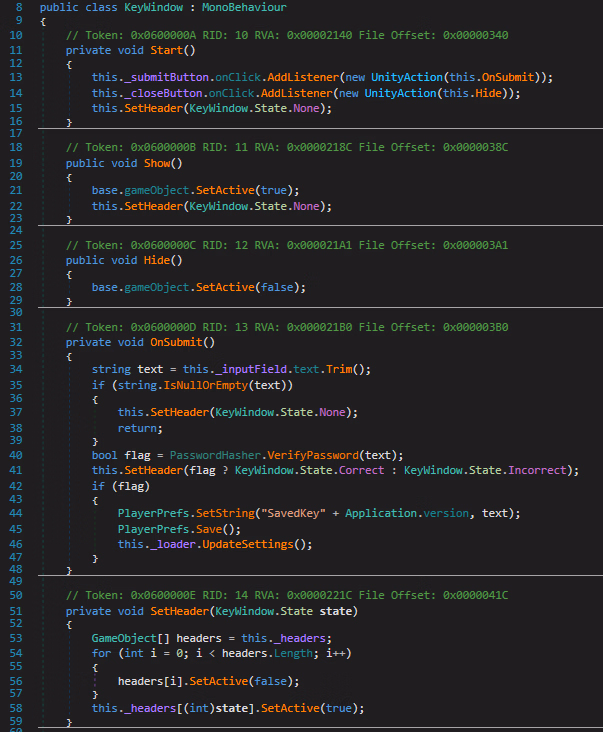
Task: Open the PasswordHasher class reference
Action: point(215,455)
